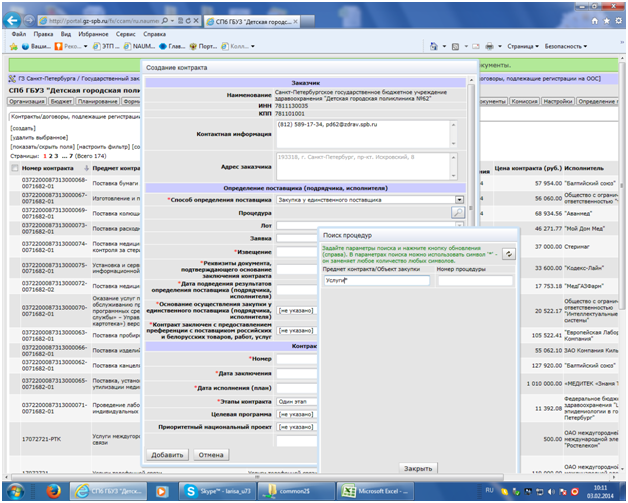Open Firefox from the taskbar
The height and width of the screenshot is (503, 628).
53,491
